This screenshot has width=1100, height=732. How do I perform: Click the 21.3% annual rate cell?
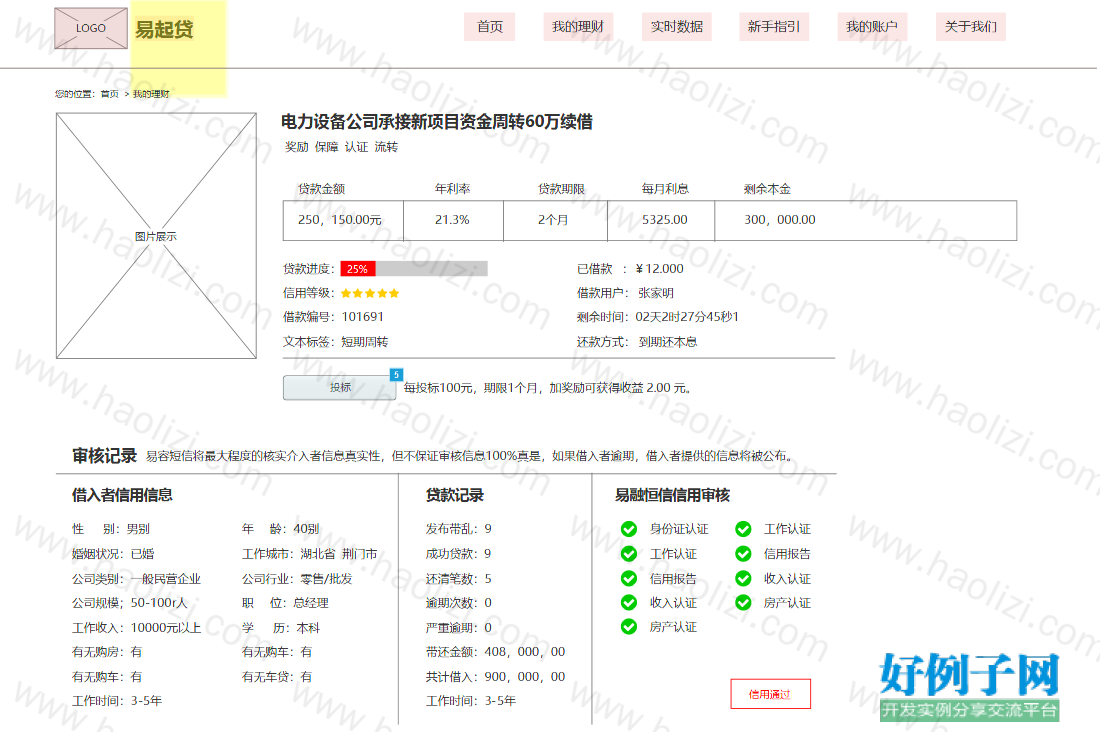453,220
